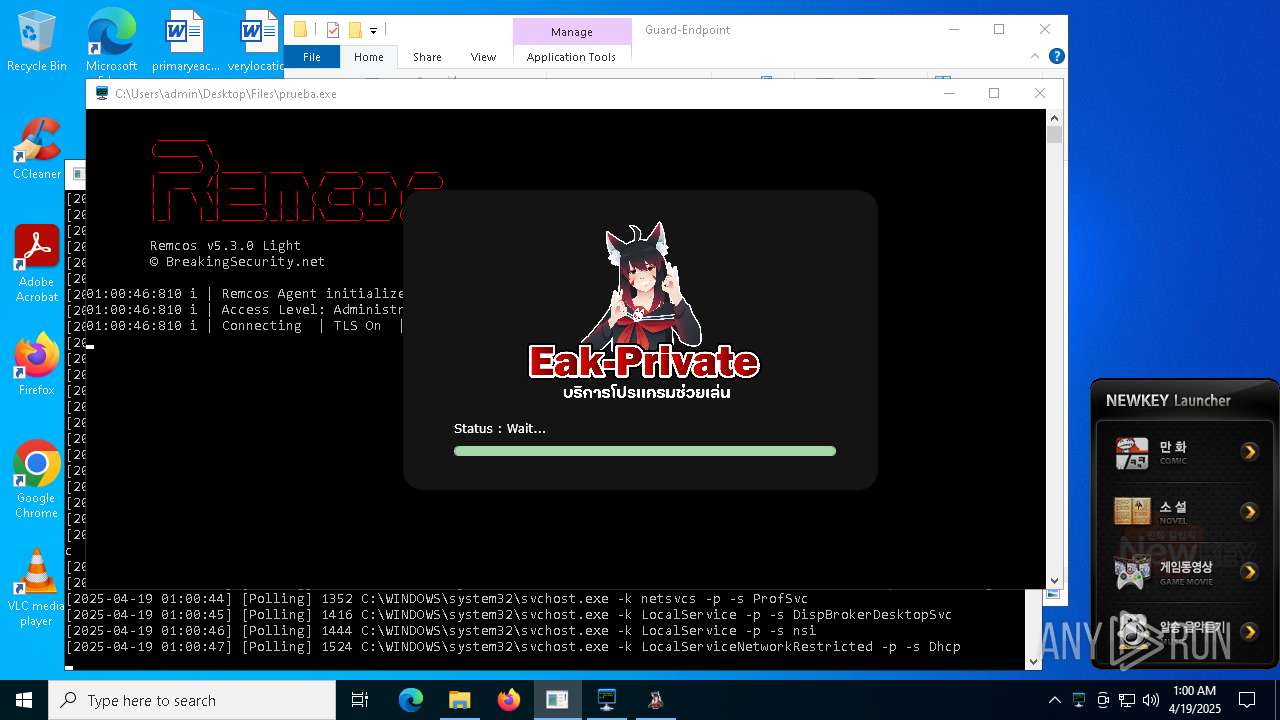
Task: Open the Customize Quick Access Toolbar dropdown
Action: tap(373, 31)
